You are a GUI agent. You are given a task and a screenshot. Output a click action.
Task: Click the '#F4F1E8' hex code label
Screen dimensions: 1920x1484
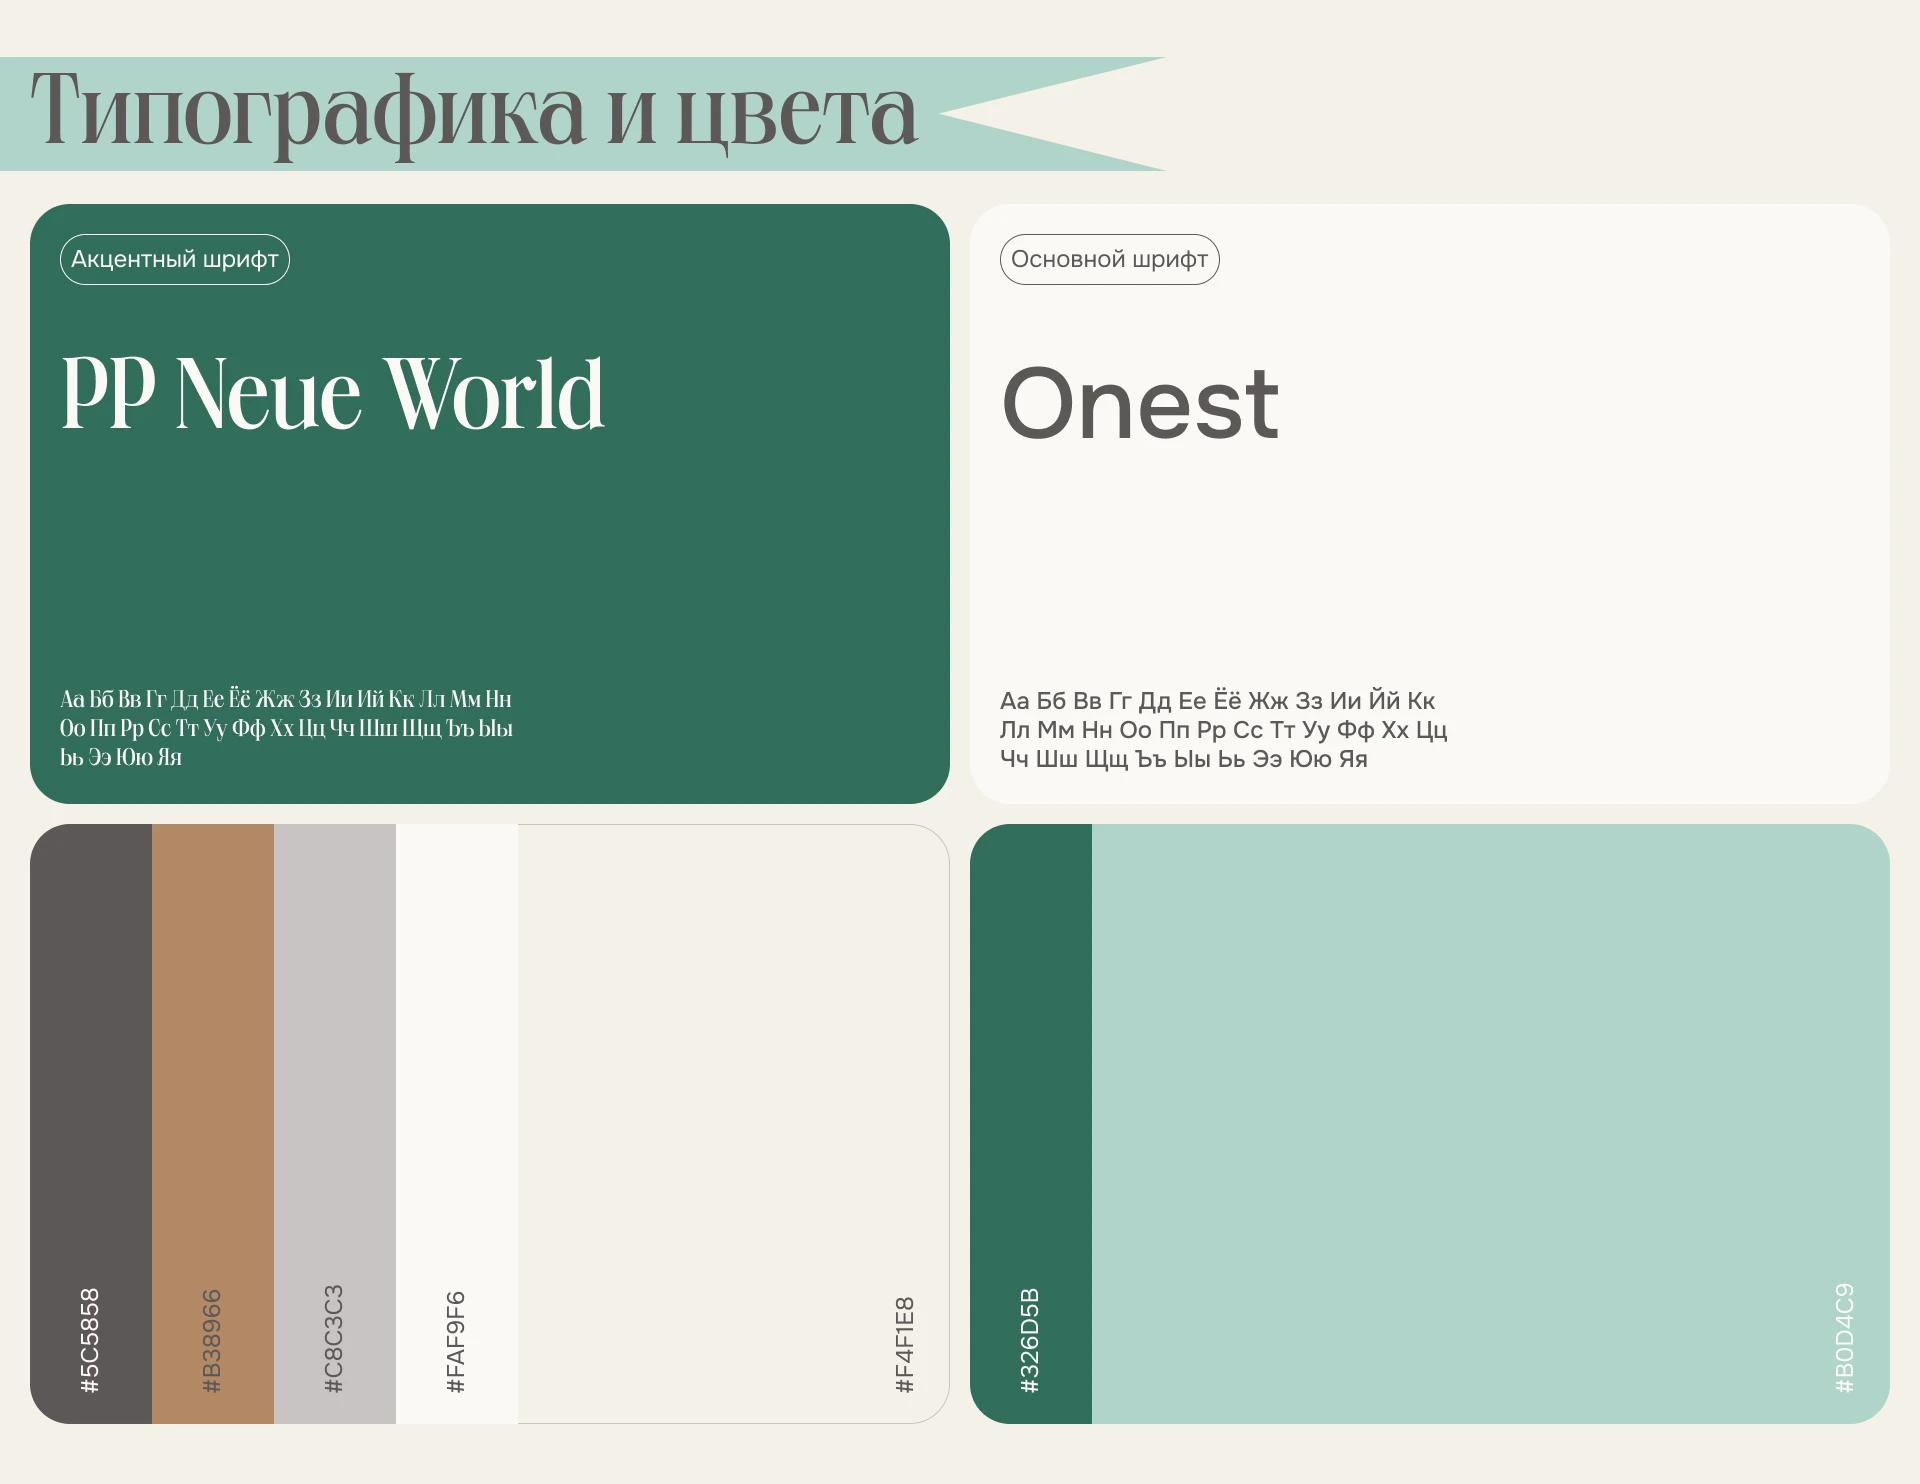tap(905, 1345)
